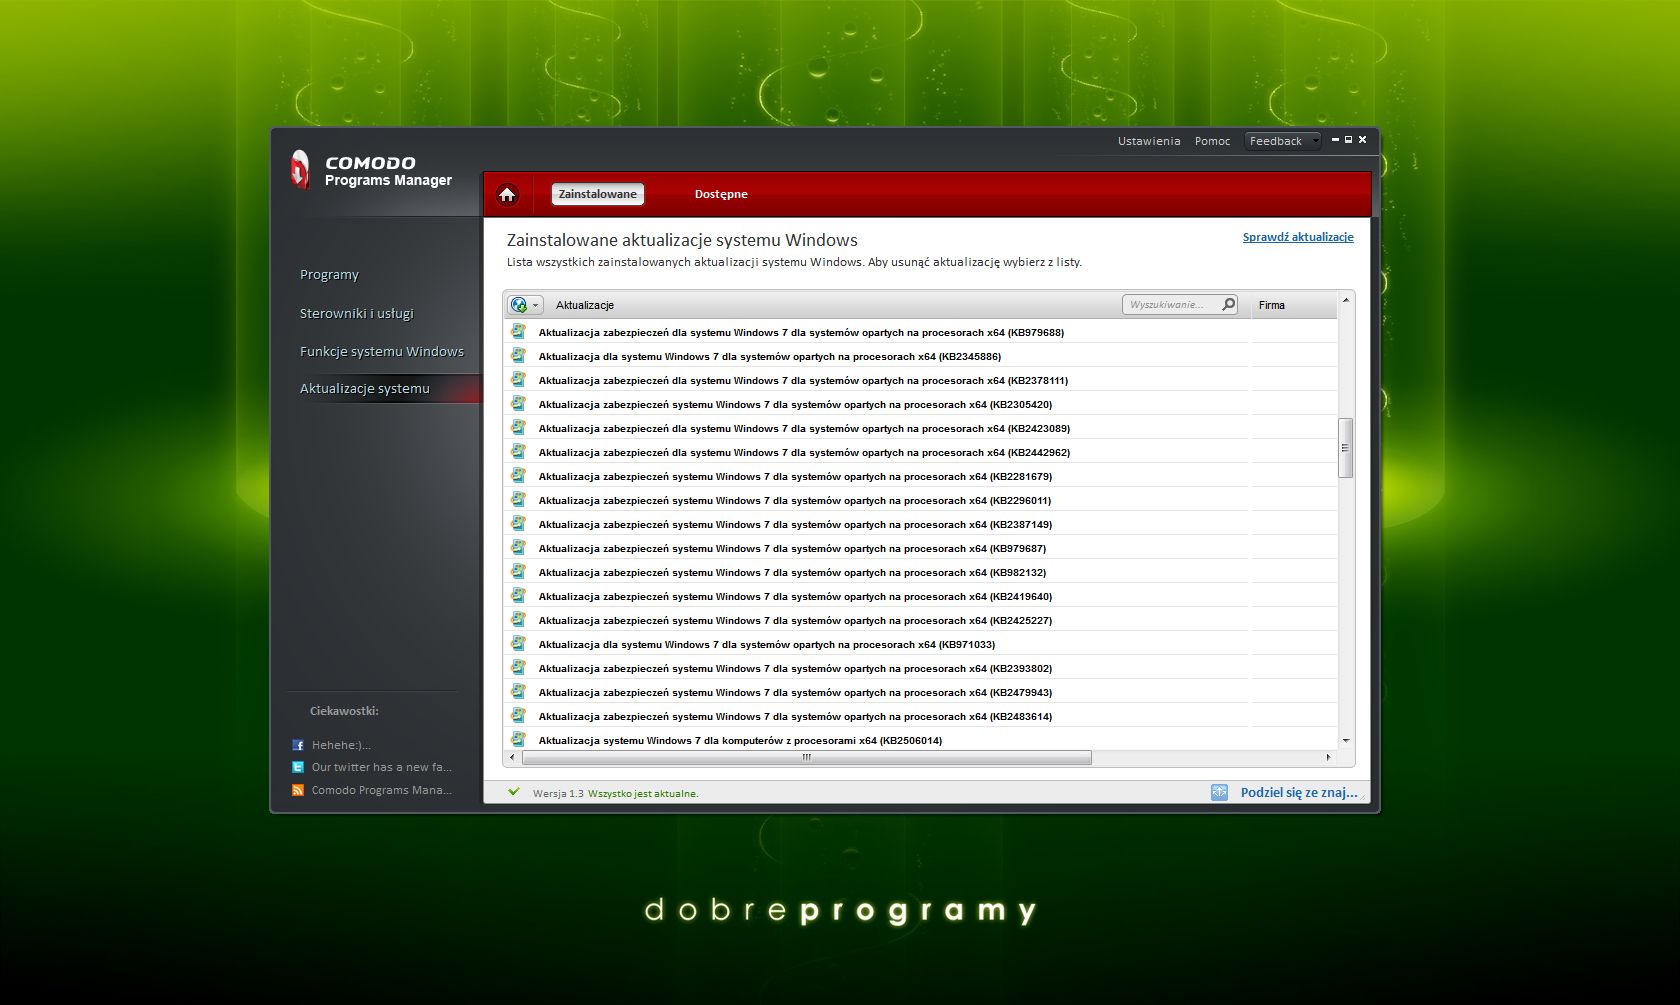Click the green check status icon
Screen dimensions: 1680x1005
(514, 792)
